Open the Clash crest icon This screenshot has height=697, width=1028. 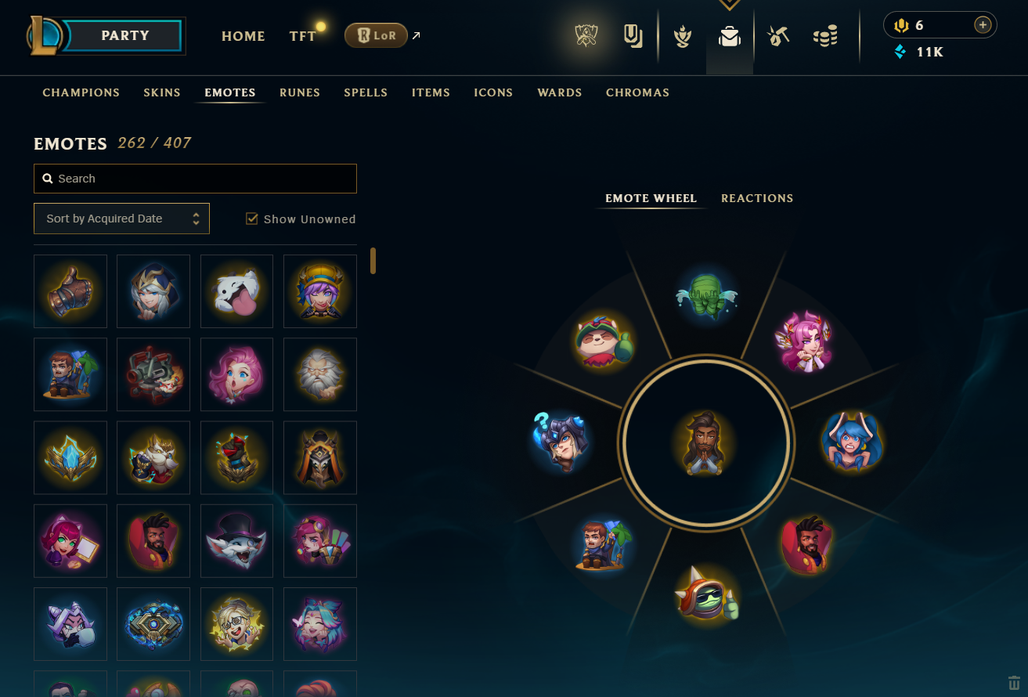(586, 35)
